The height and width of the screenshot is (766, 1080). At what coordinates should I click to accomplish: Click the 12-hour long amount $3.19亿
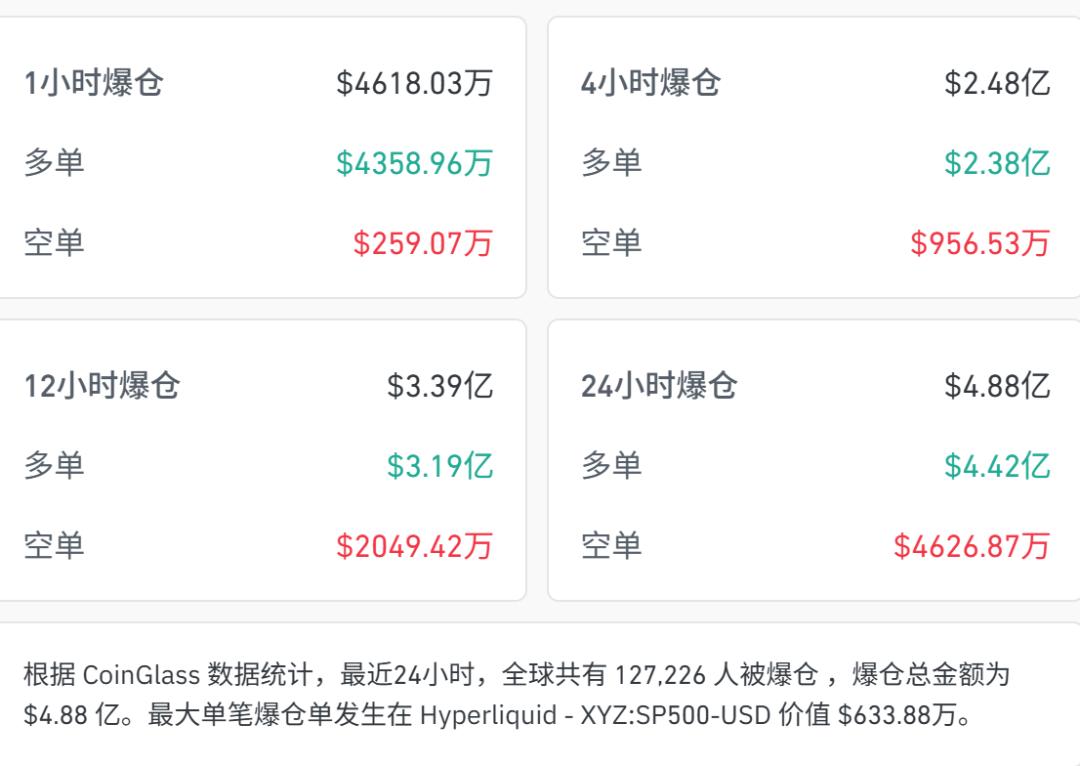[x=440, y=466]
